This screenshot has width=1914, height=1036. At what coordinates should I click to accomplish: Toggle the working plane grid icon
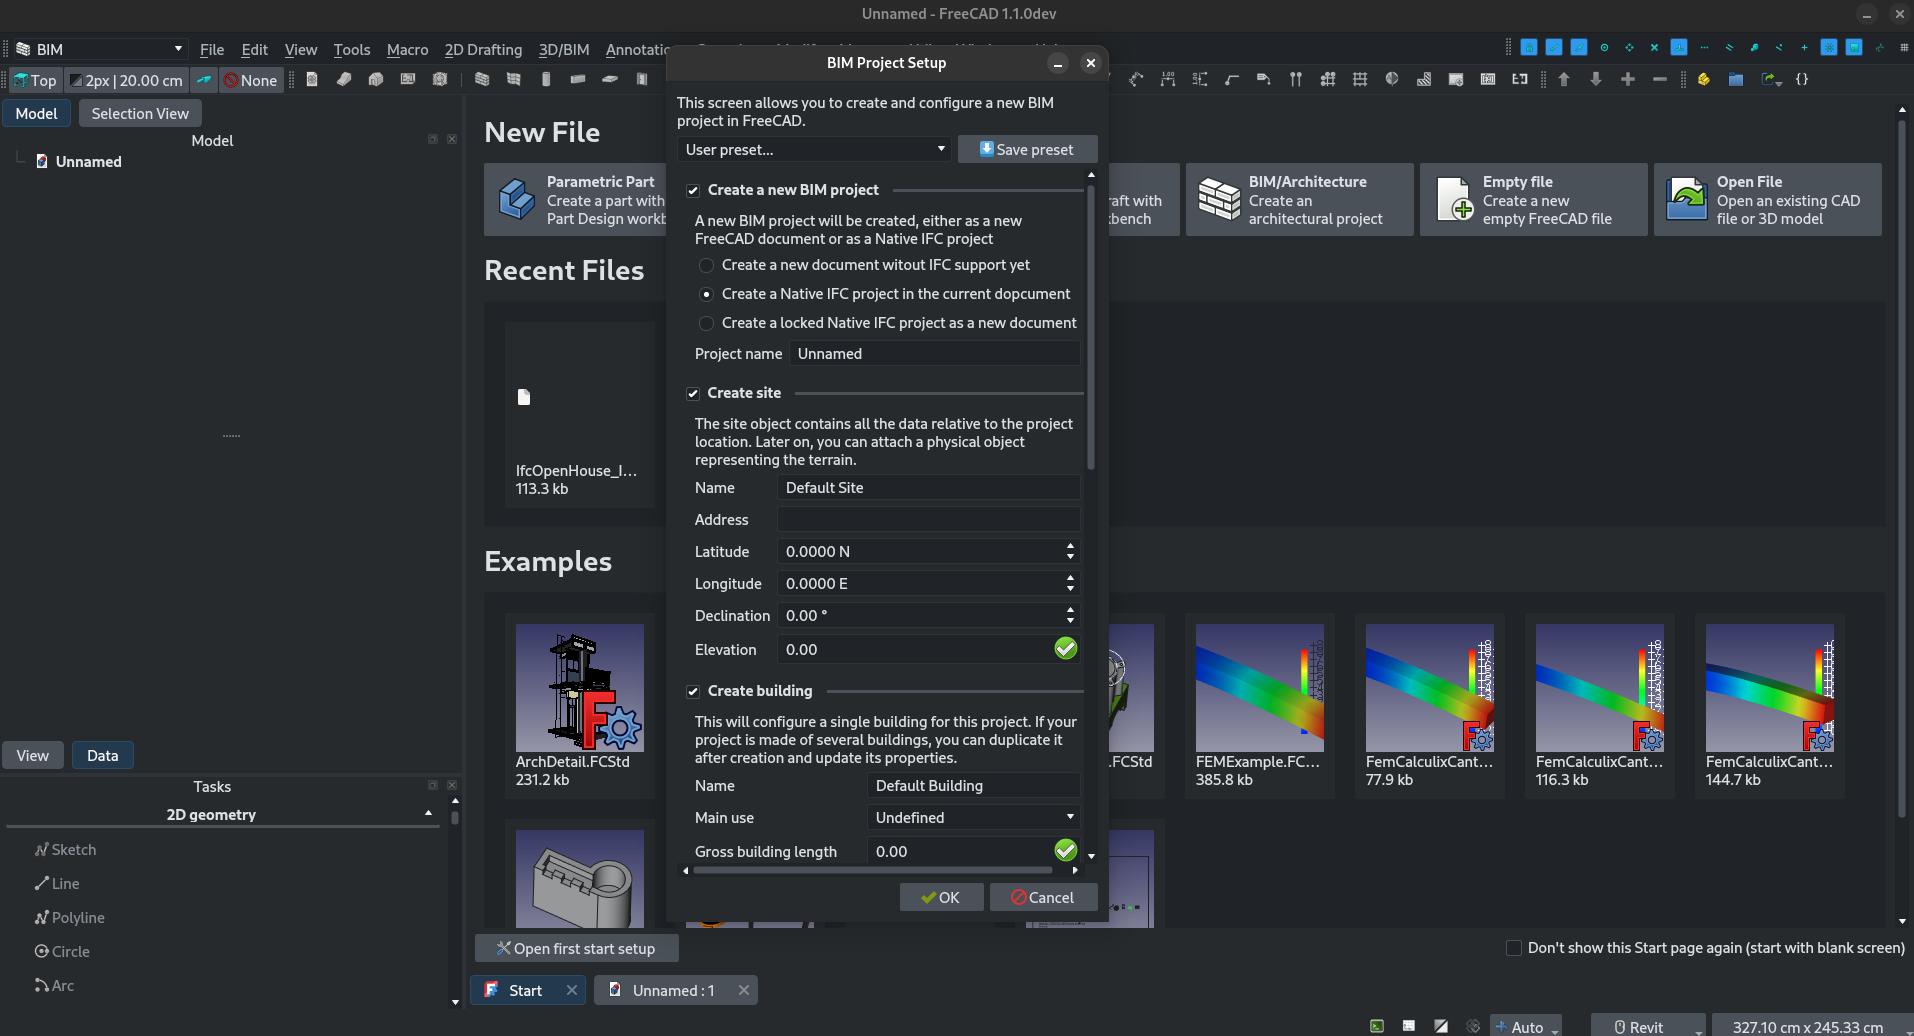click(x=1359, y=80)
